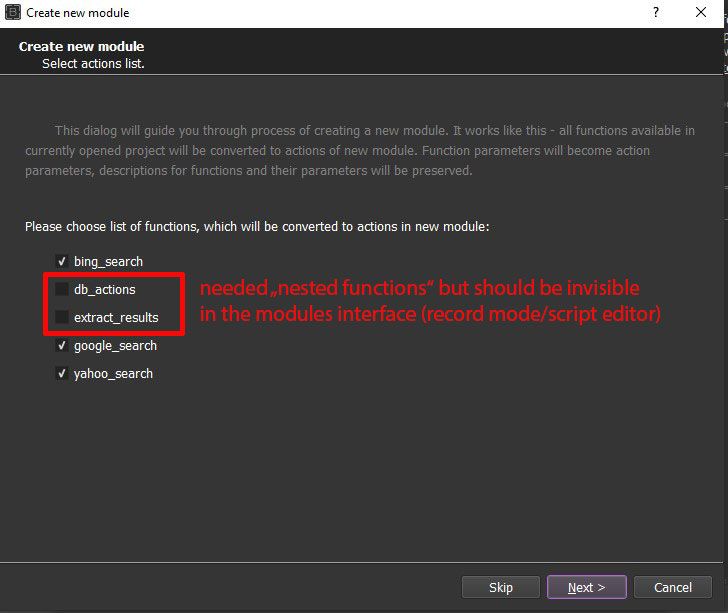The height and width of the screenshot is (613, 728).
Task: Click the extract_results function name
Action: [x=115, y=317]
